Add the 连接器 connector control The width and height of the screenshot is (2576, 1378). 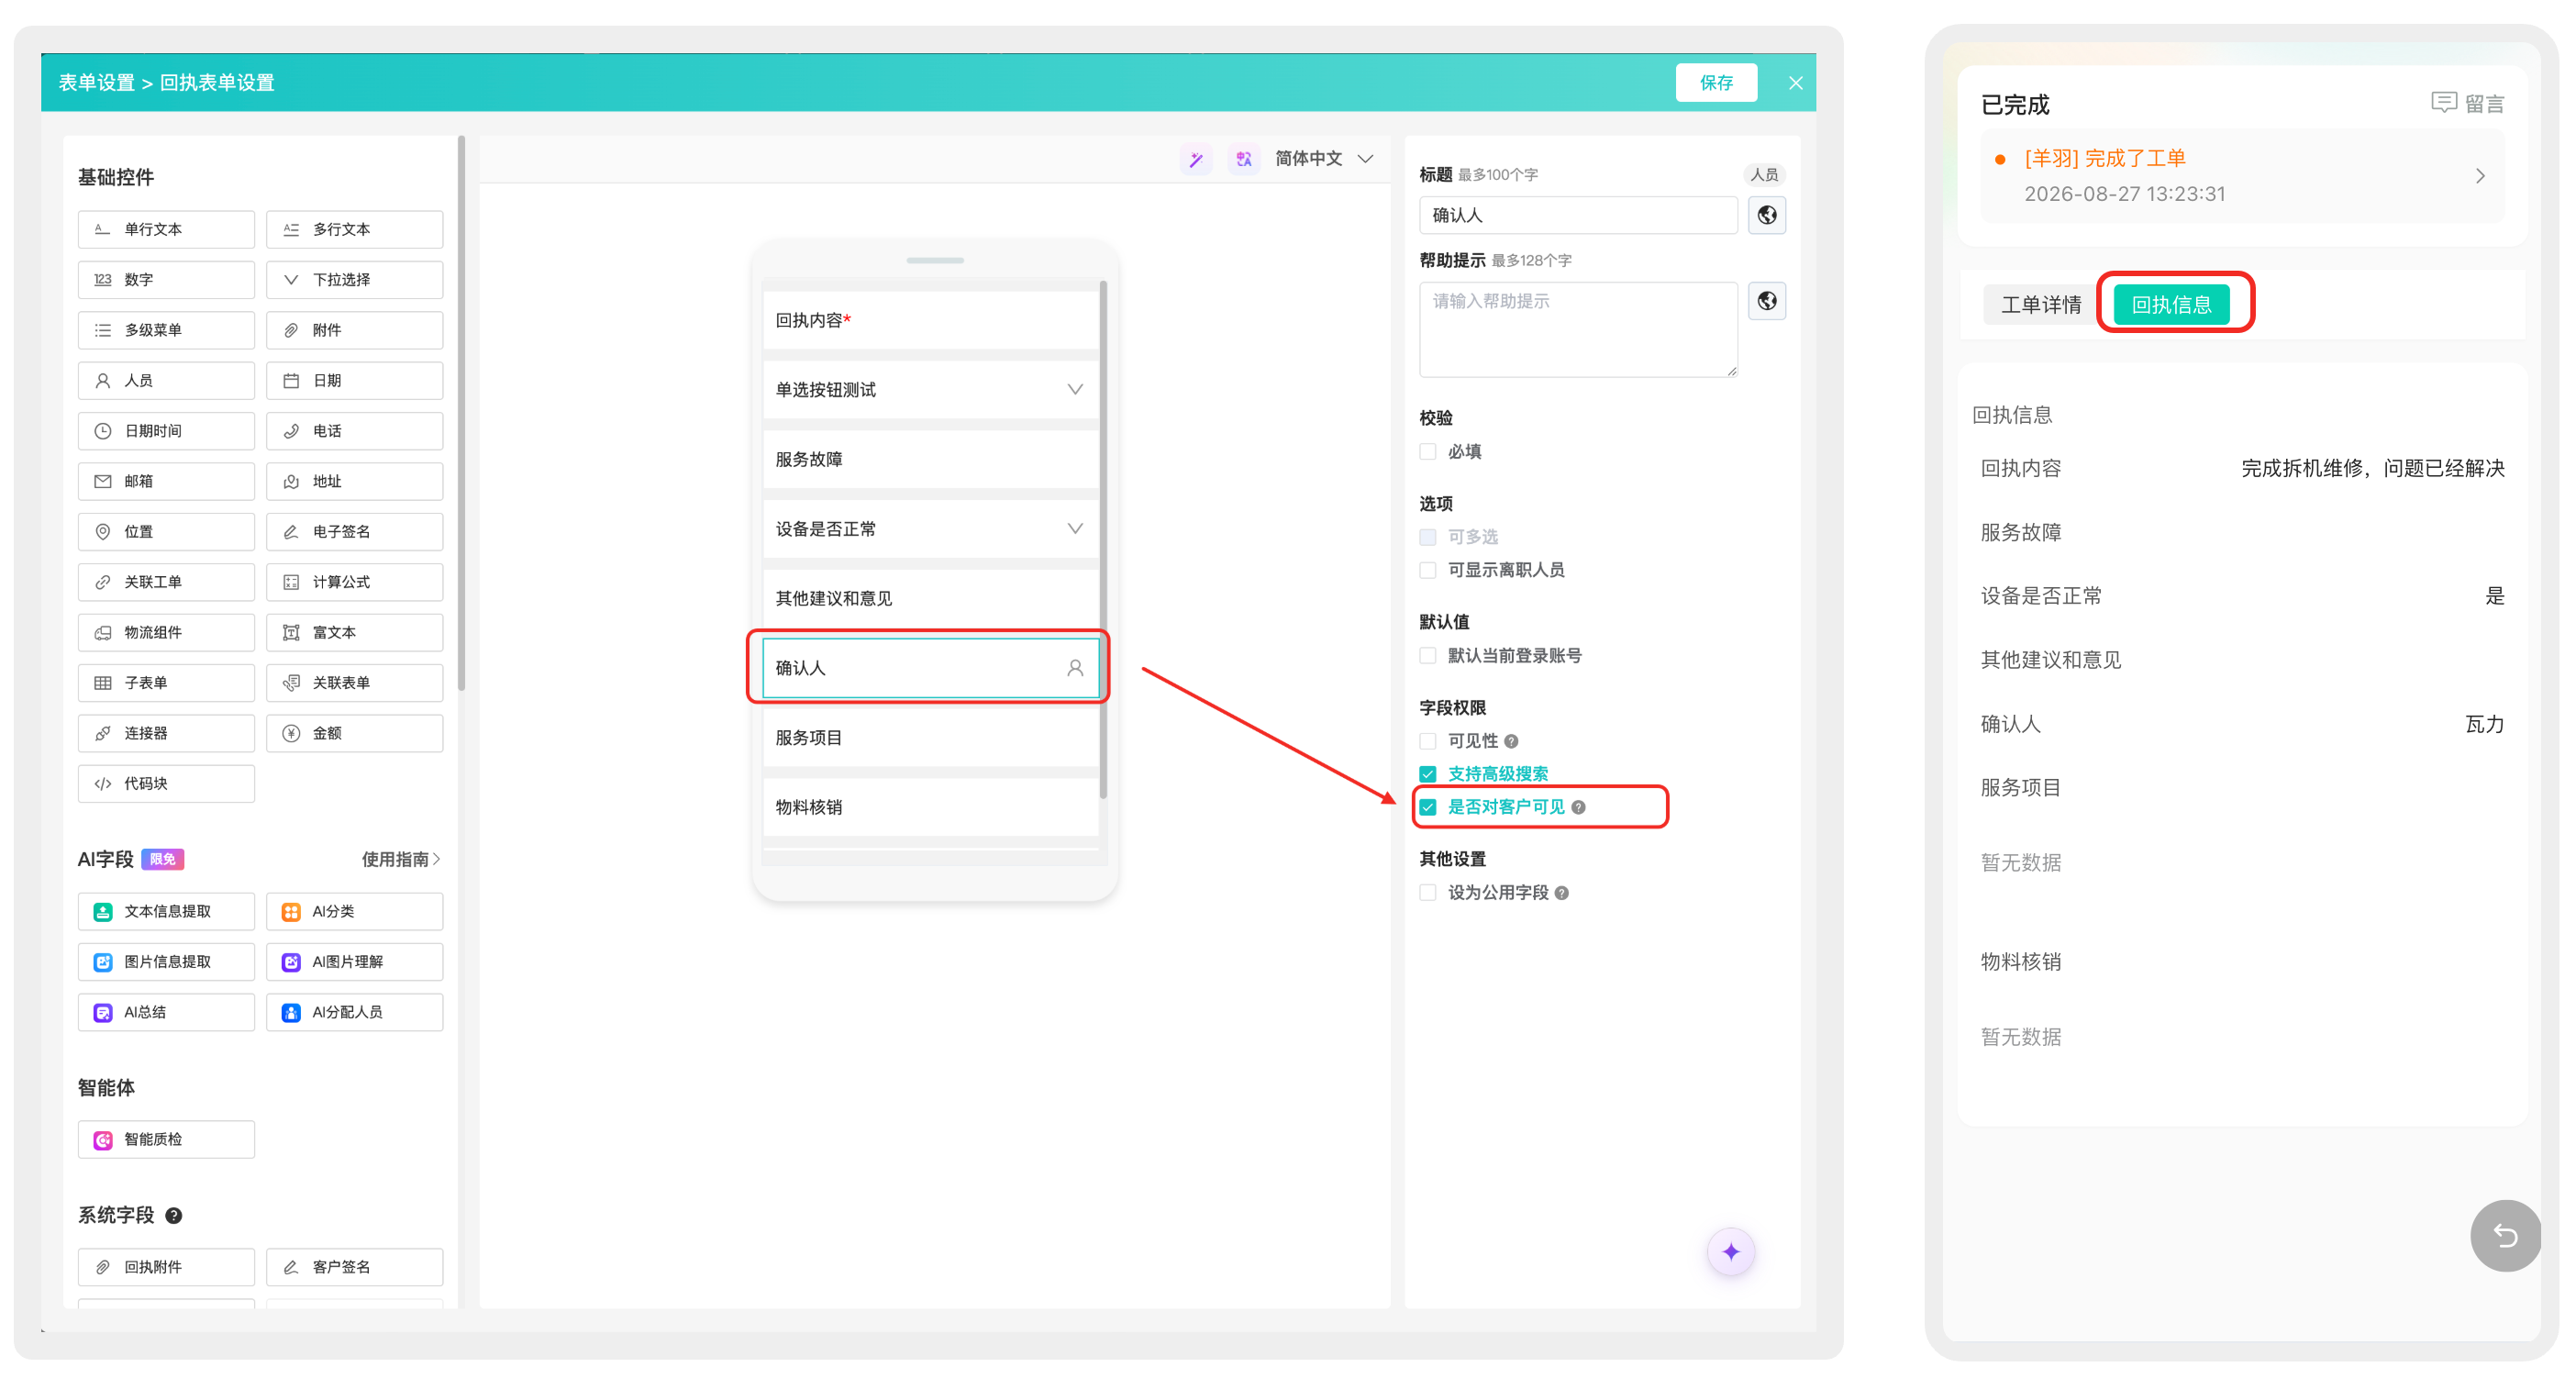pos(166,733)
